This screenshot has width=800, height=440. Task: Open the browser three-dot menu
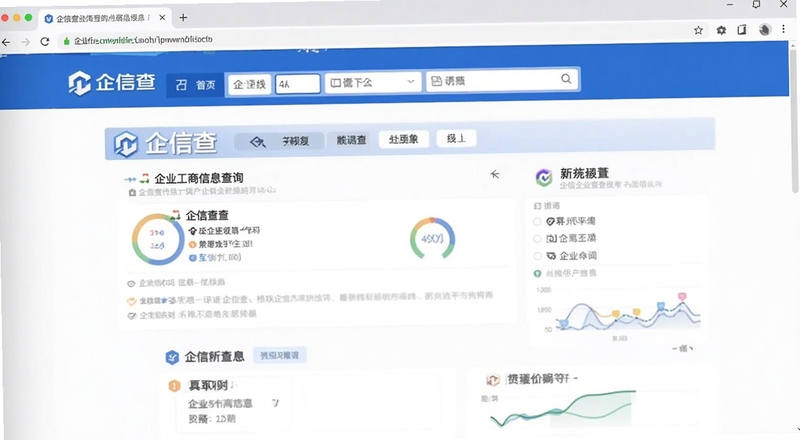coord(784,29)
